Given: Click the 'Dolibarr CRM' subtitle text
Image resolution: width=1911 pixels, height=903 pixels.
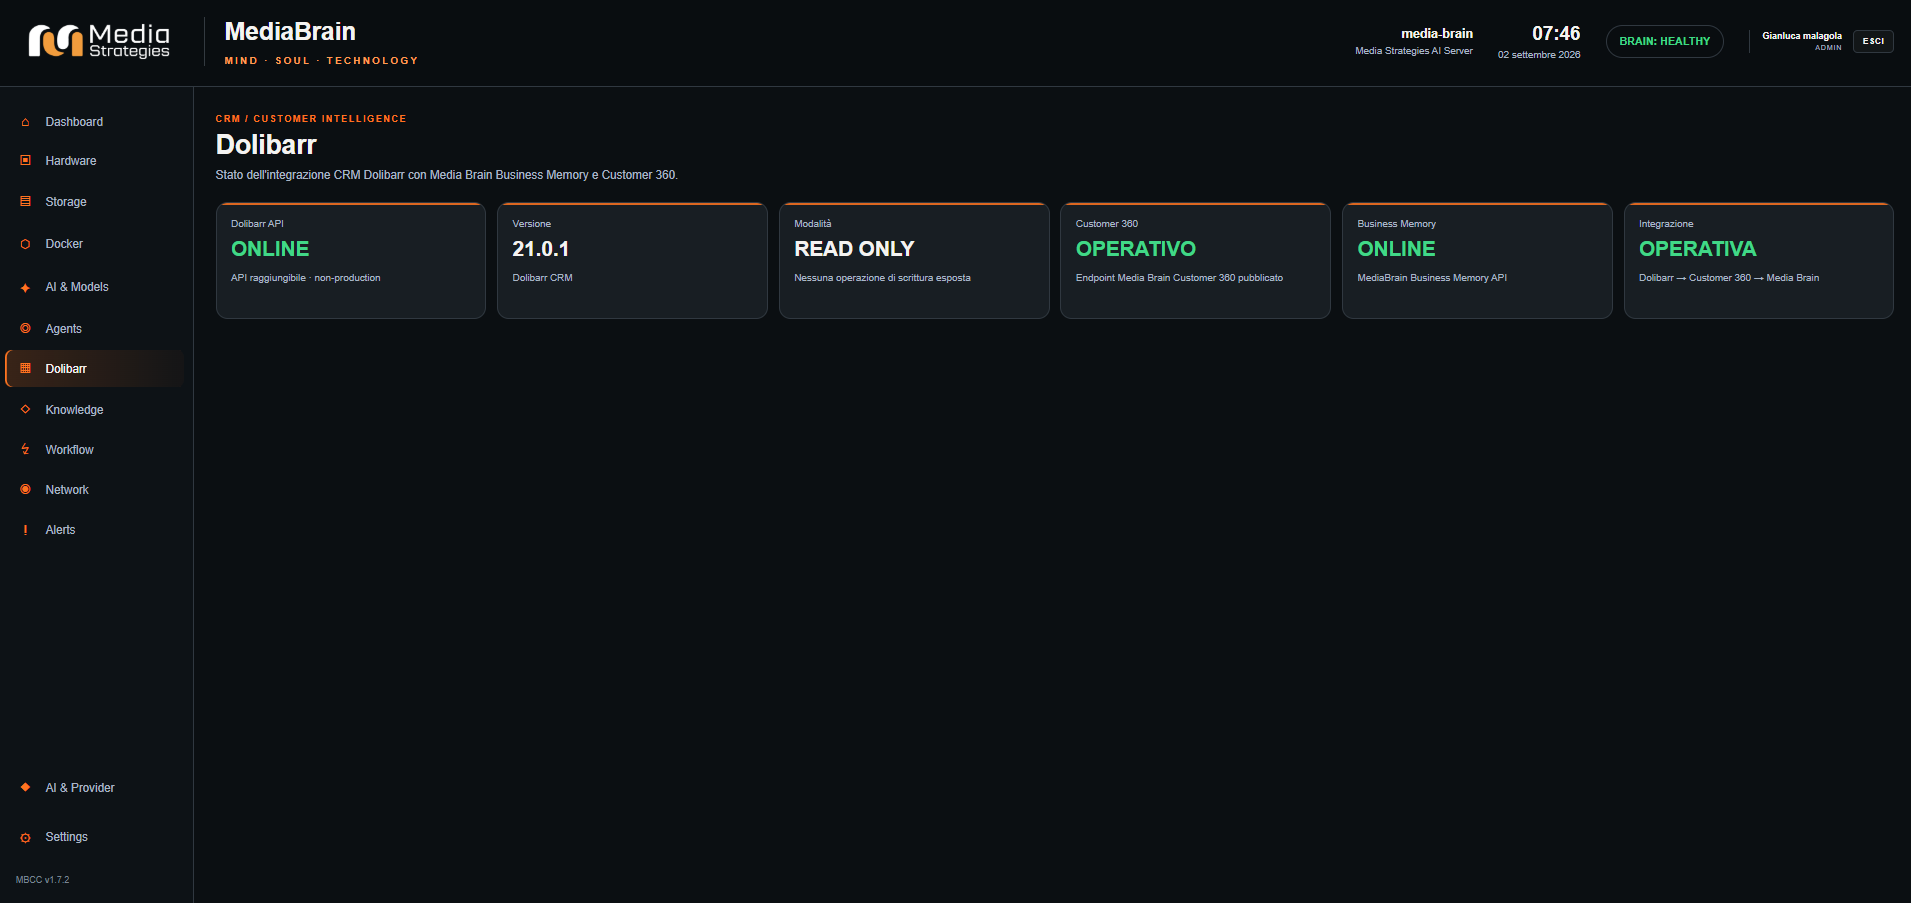Looking at the screenshot, I should click(543, 278).
